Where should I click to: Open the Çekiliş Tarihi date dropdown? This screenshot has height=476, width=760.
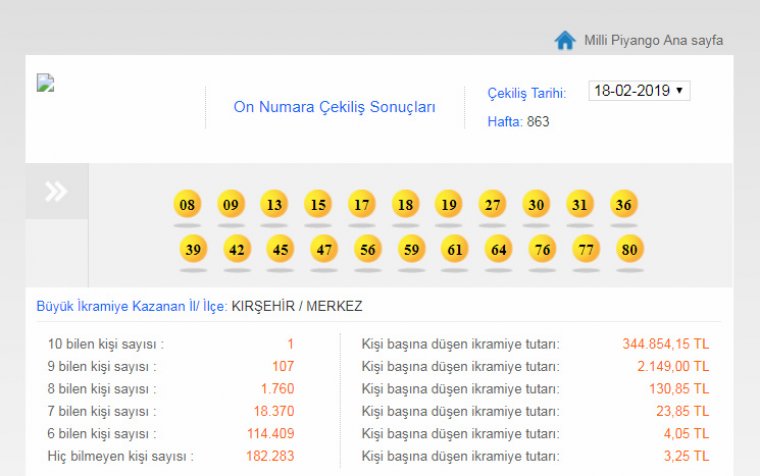(x=639, y=91)
